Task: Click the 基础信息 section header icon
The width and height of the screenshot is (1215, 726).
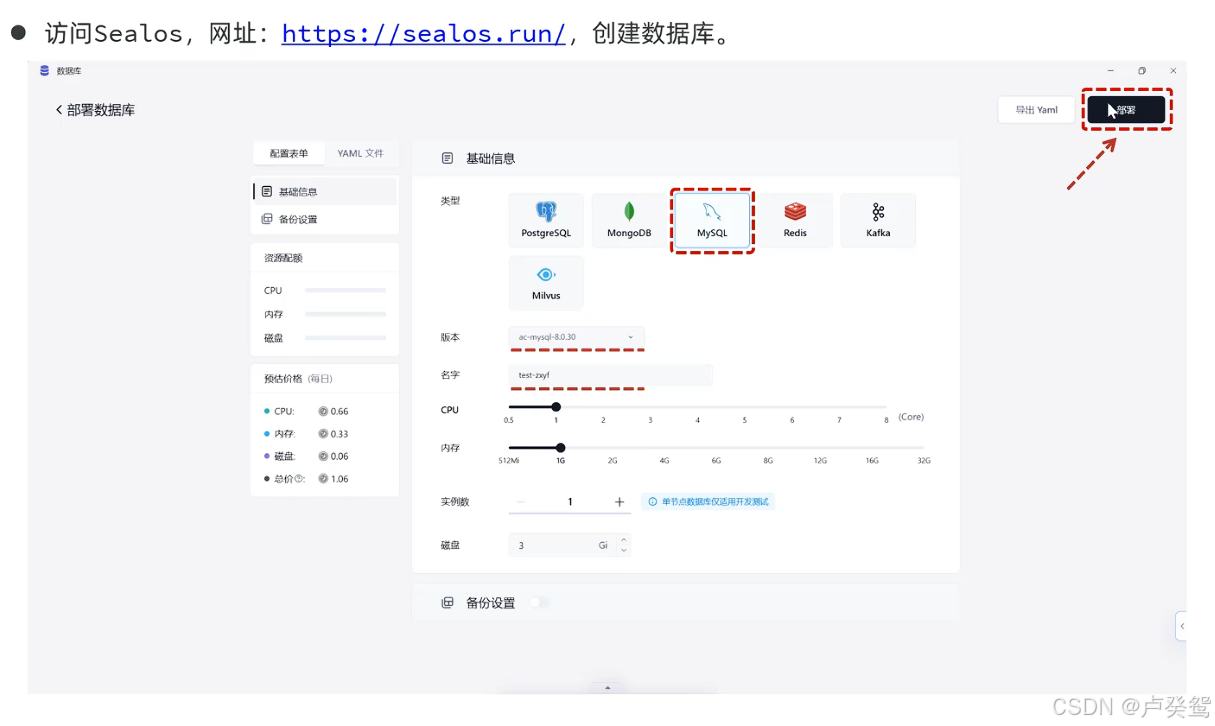Action: coord(448,158)
